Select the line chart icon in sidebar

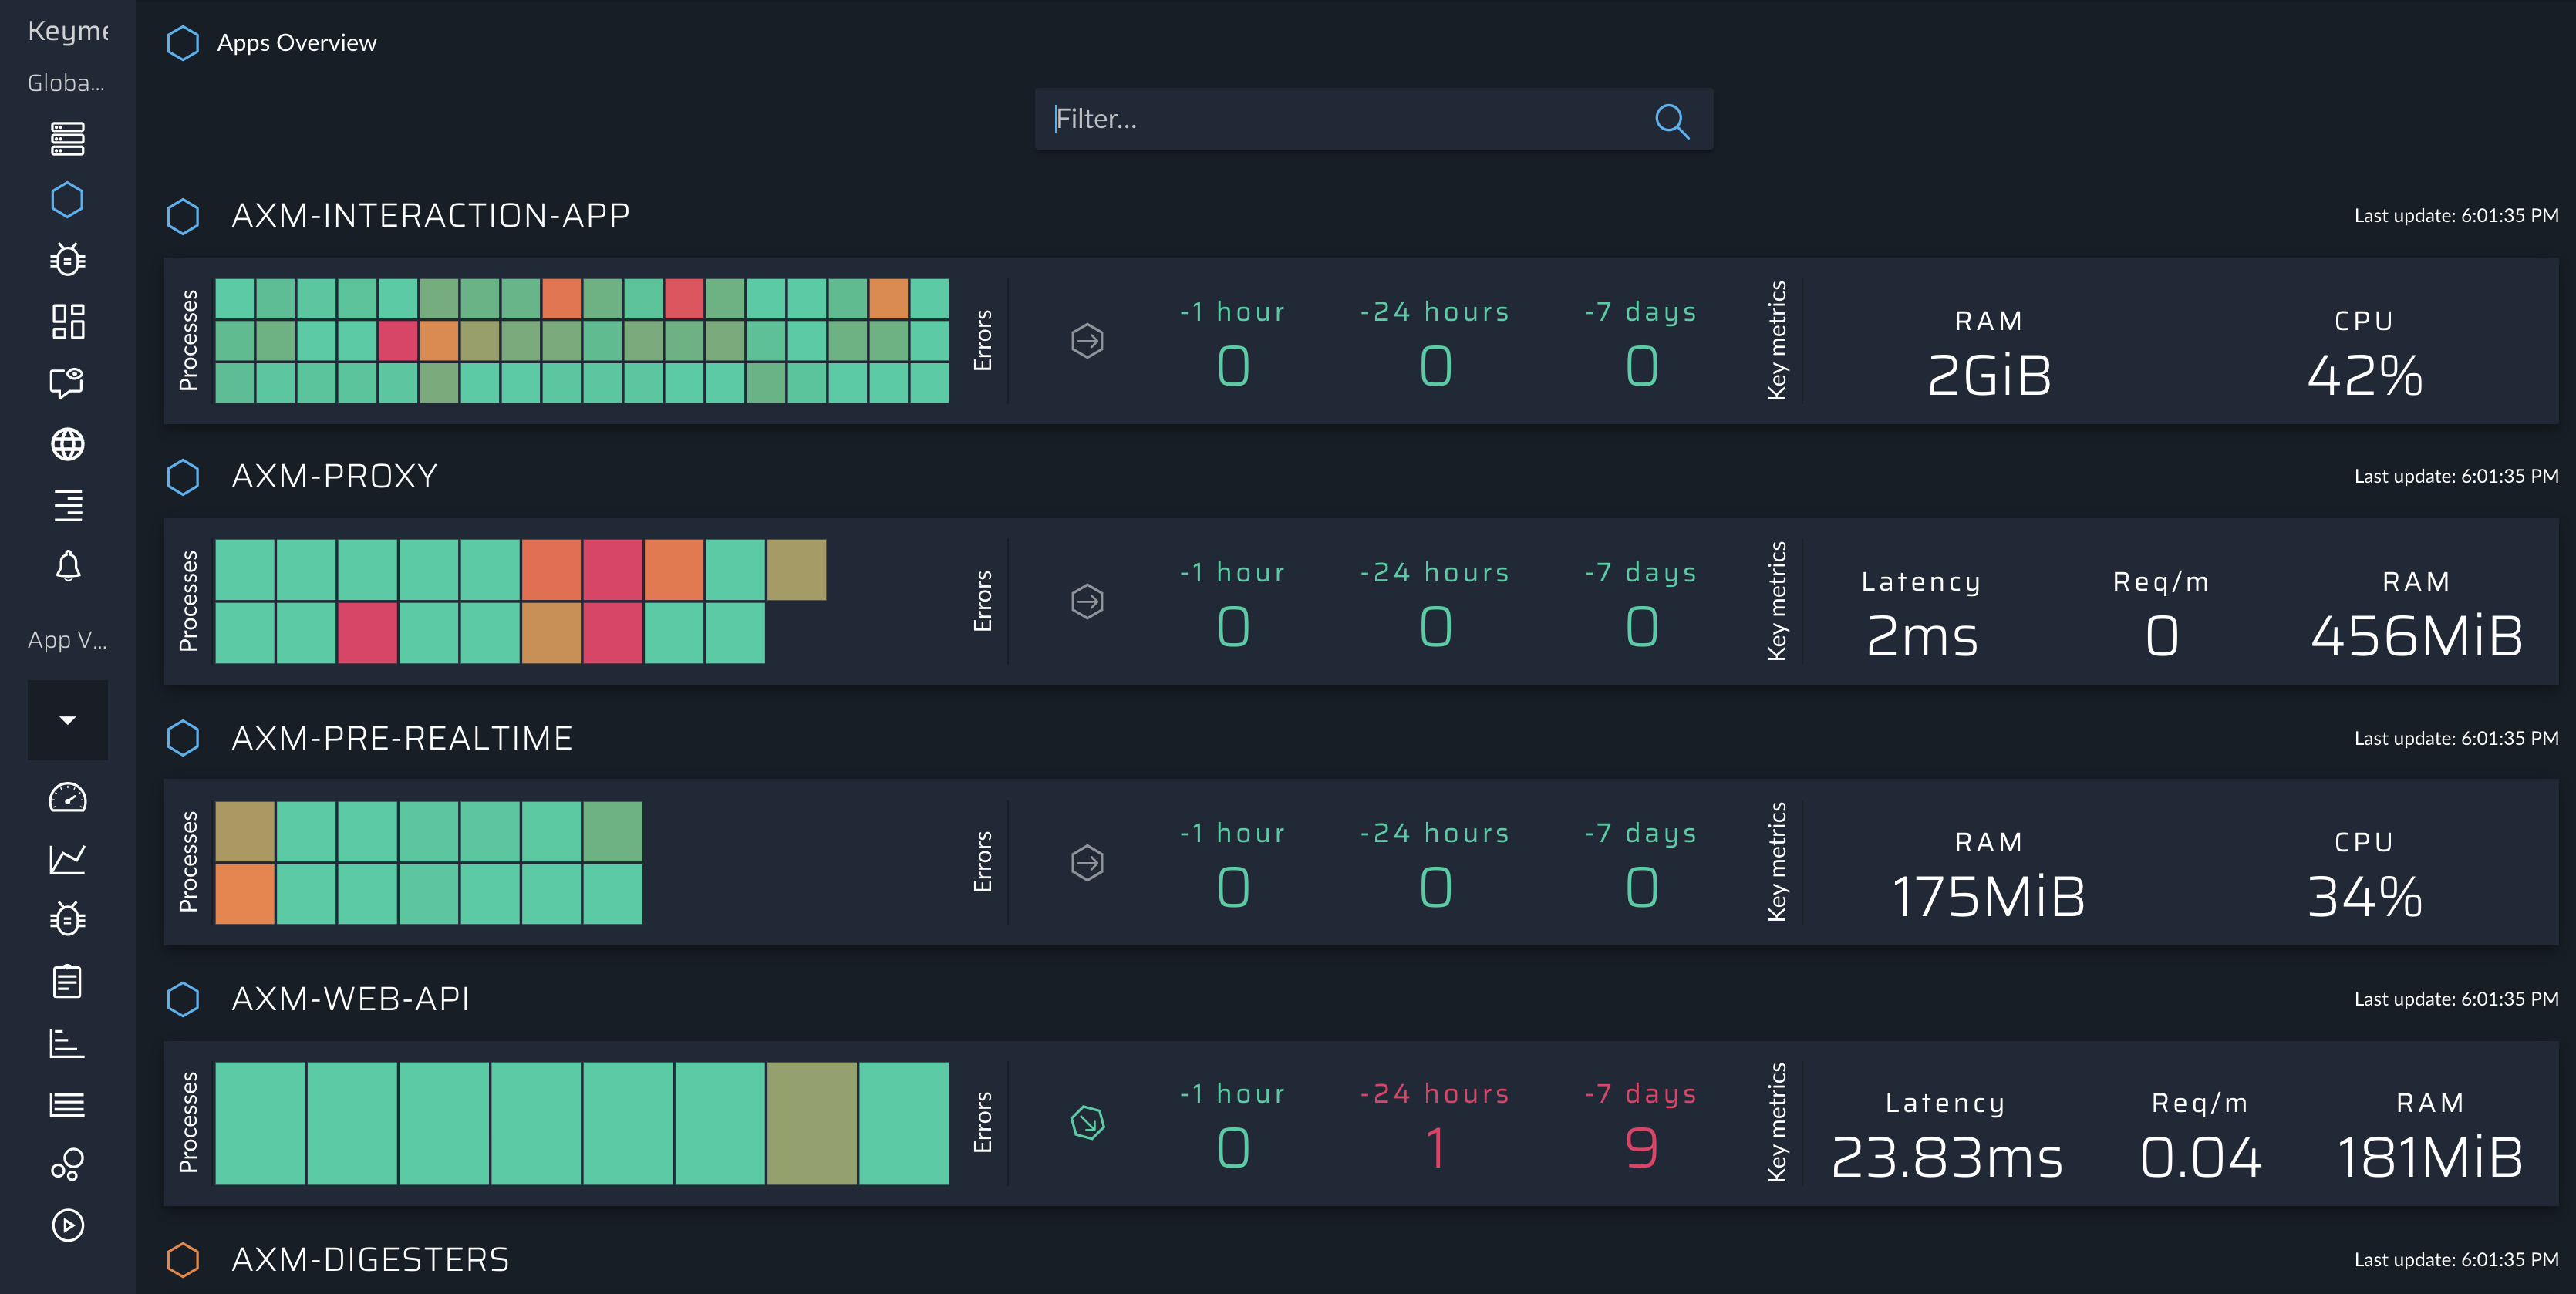[x=67, y=859]
